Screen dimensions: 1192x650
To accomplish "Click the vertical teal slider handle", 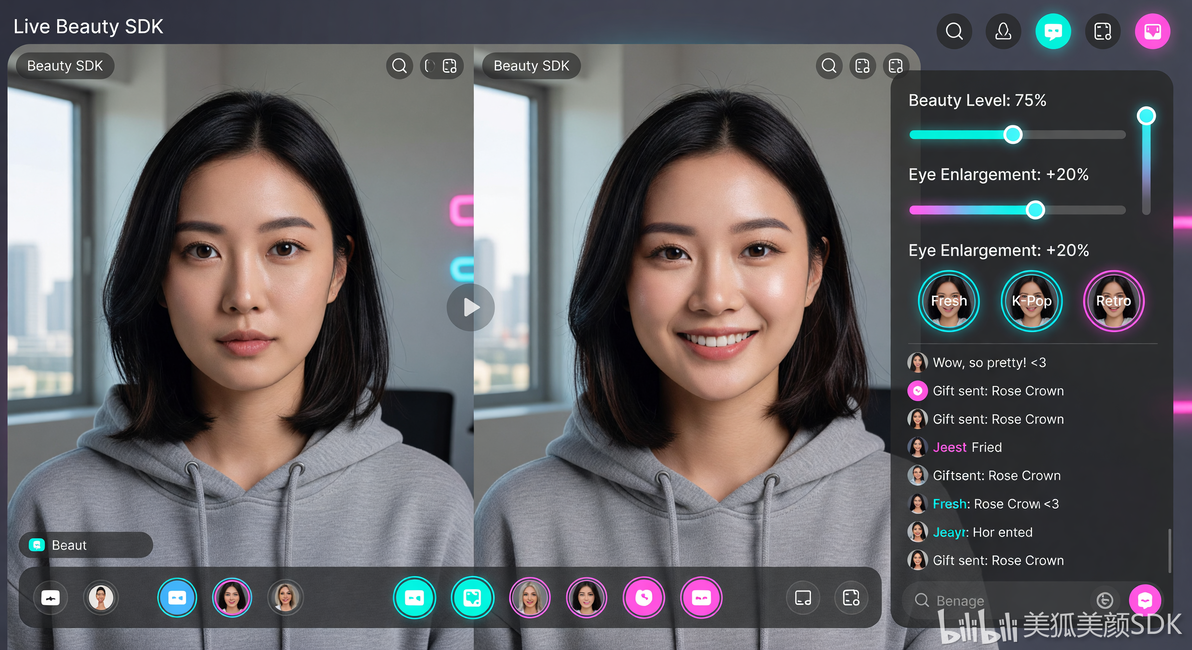I will (x=1146, y=116).
